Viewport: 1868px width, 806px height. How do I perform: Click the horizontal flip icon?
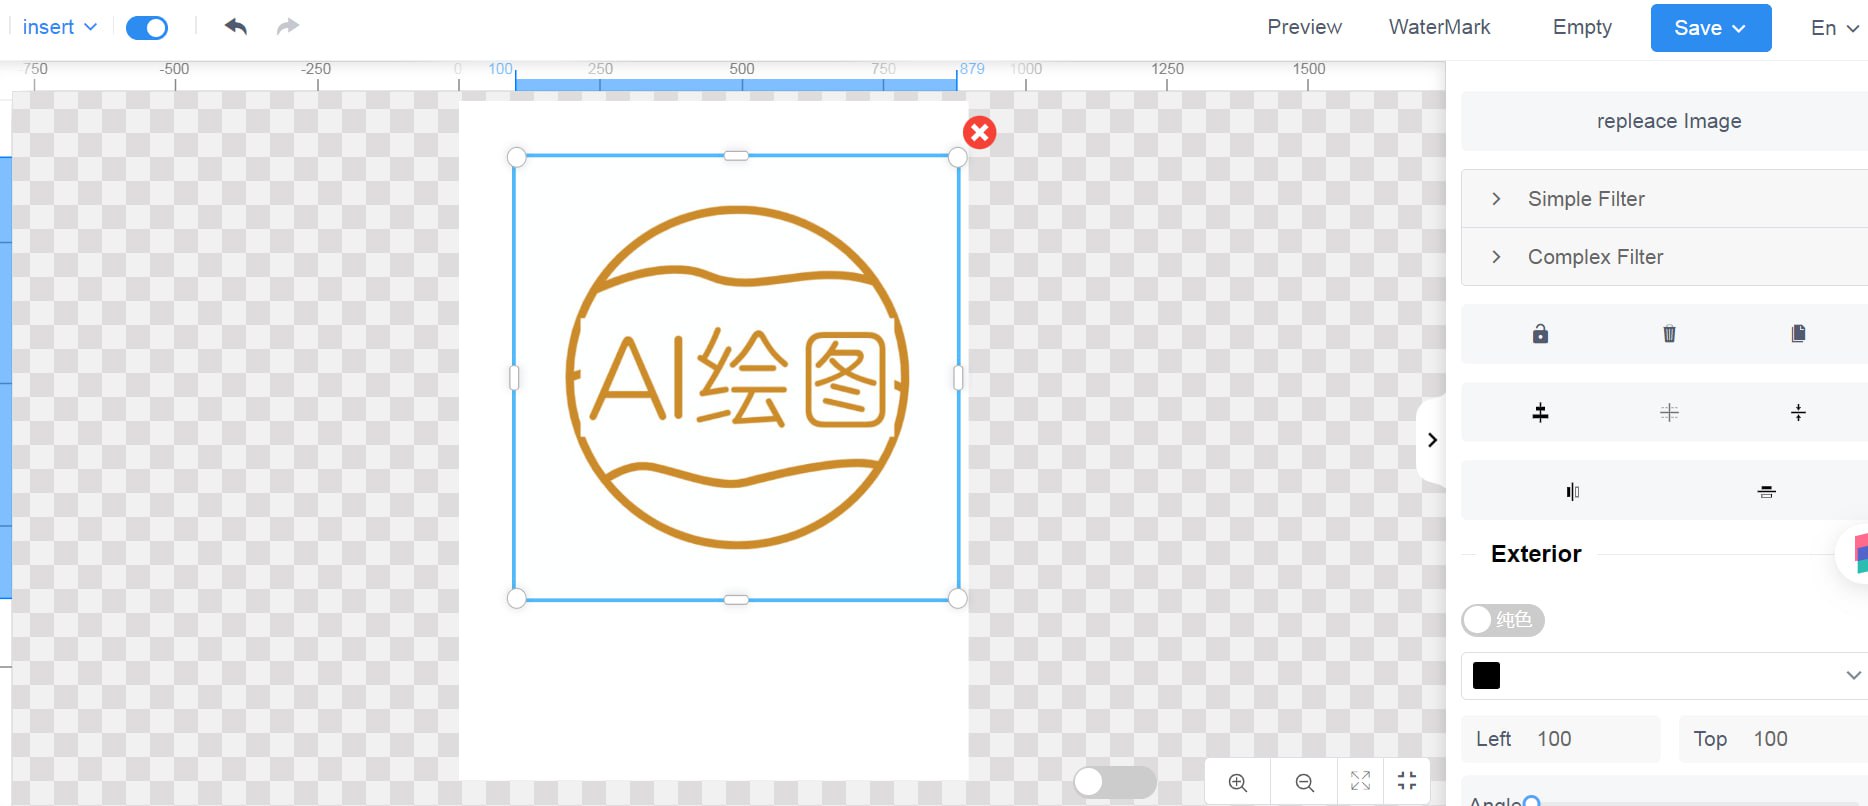1573,491
